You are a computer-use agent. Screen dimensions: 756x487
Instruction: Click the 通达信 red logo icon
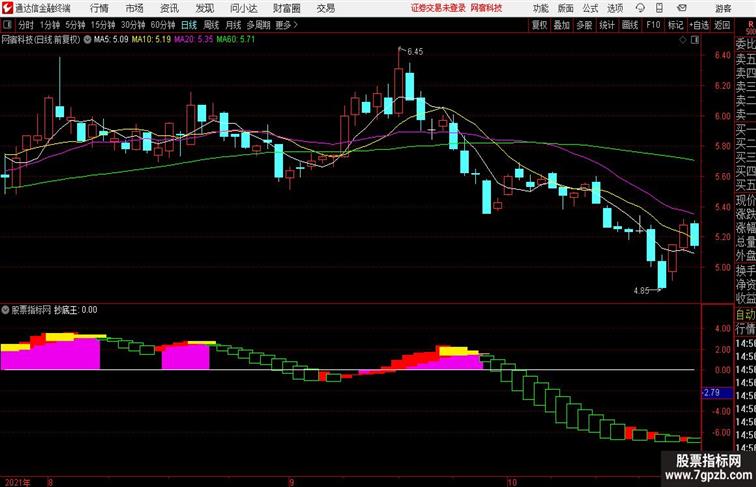(7, 8)
